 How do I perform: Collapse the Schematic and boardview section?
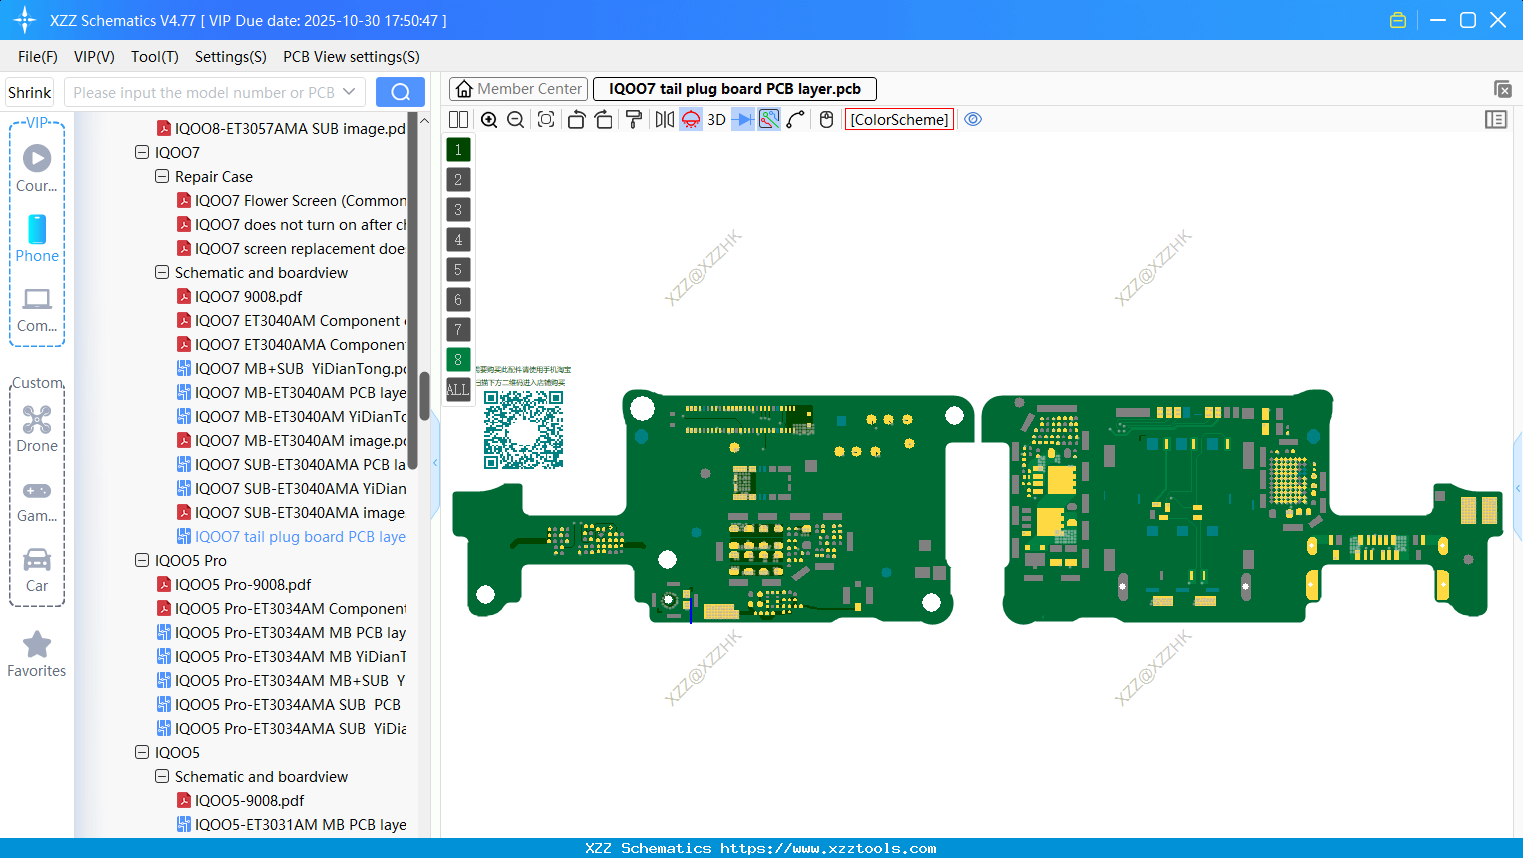click(162, 272)
